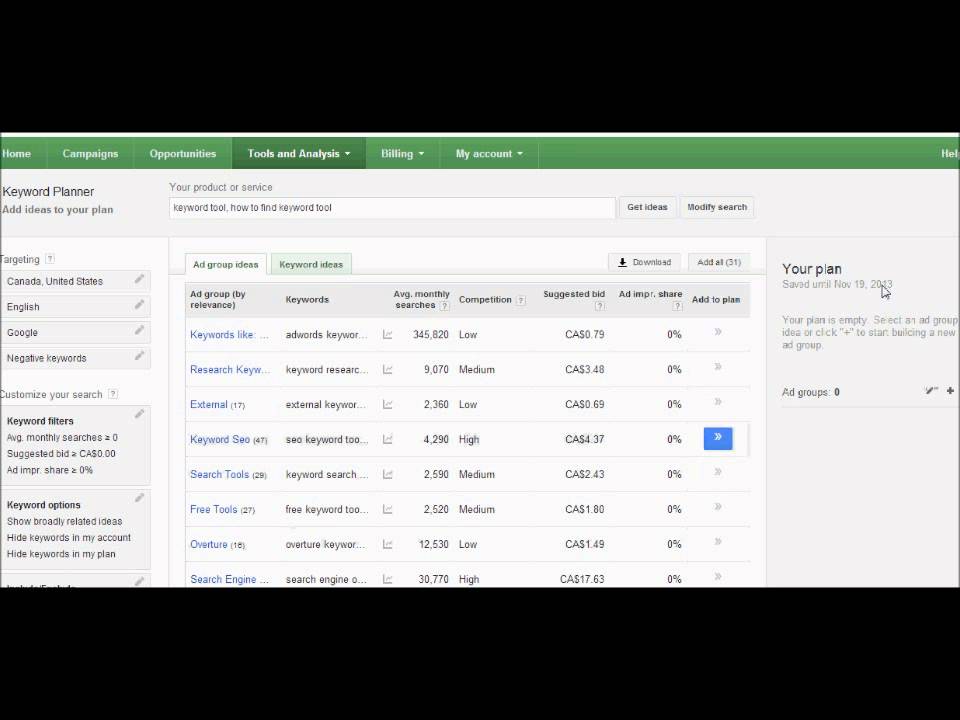Click Add all (31) button
960x720 pixels.
(719, 262)
